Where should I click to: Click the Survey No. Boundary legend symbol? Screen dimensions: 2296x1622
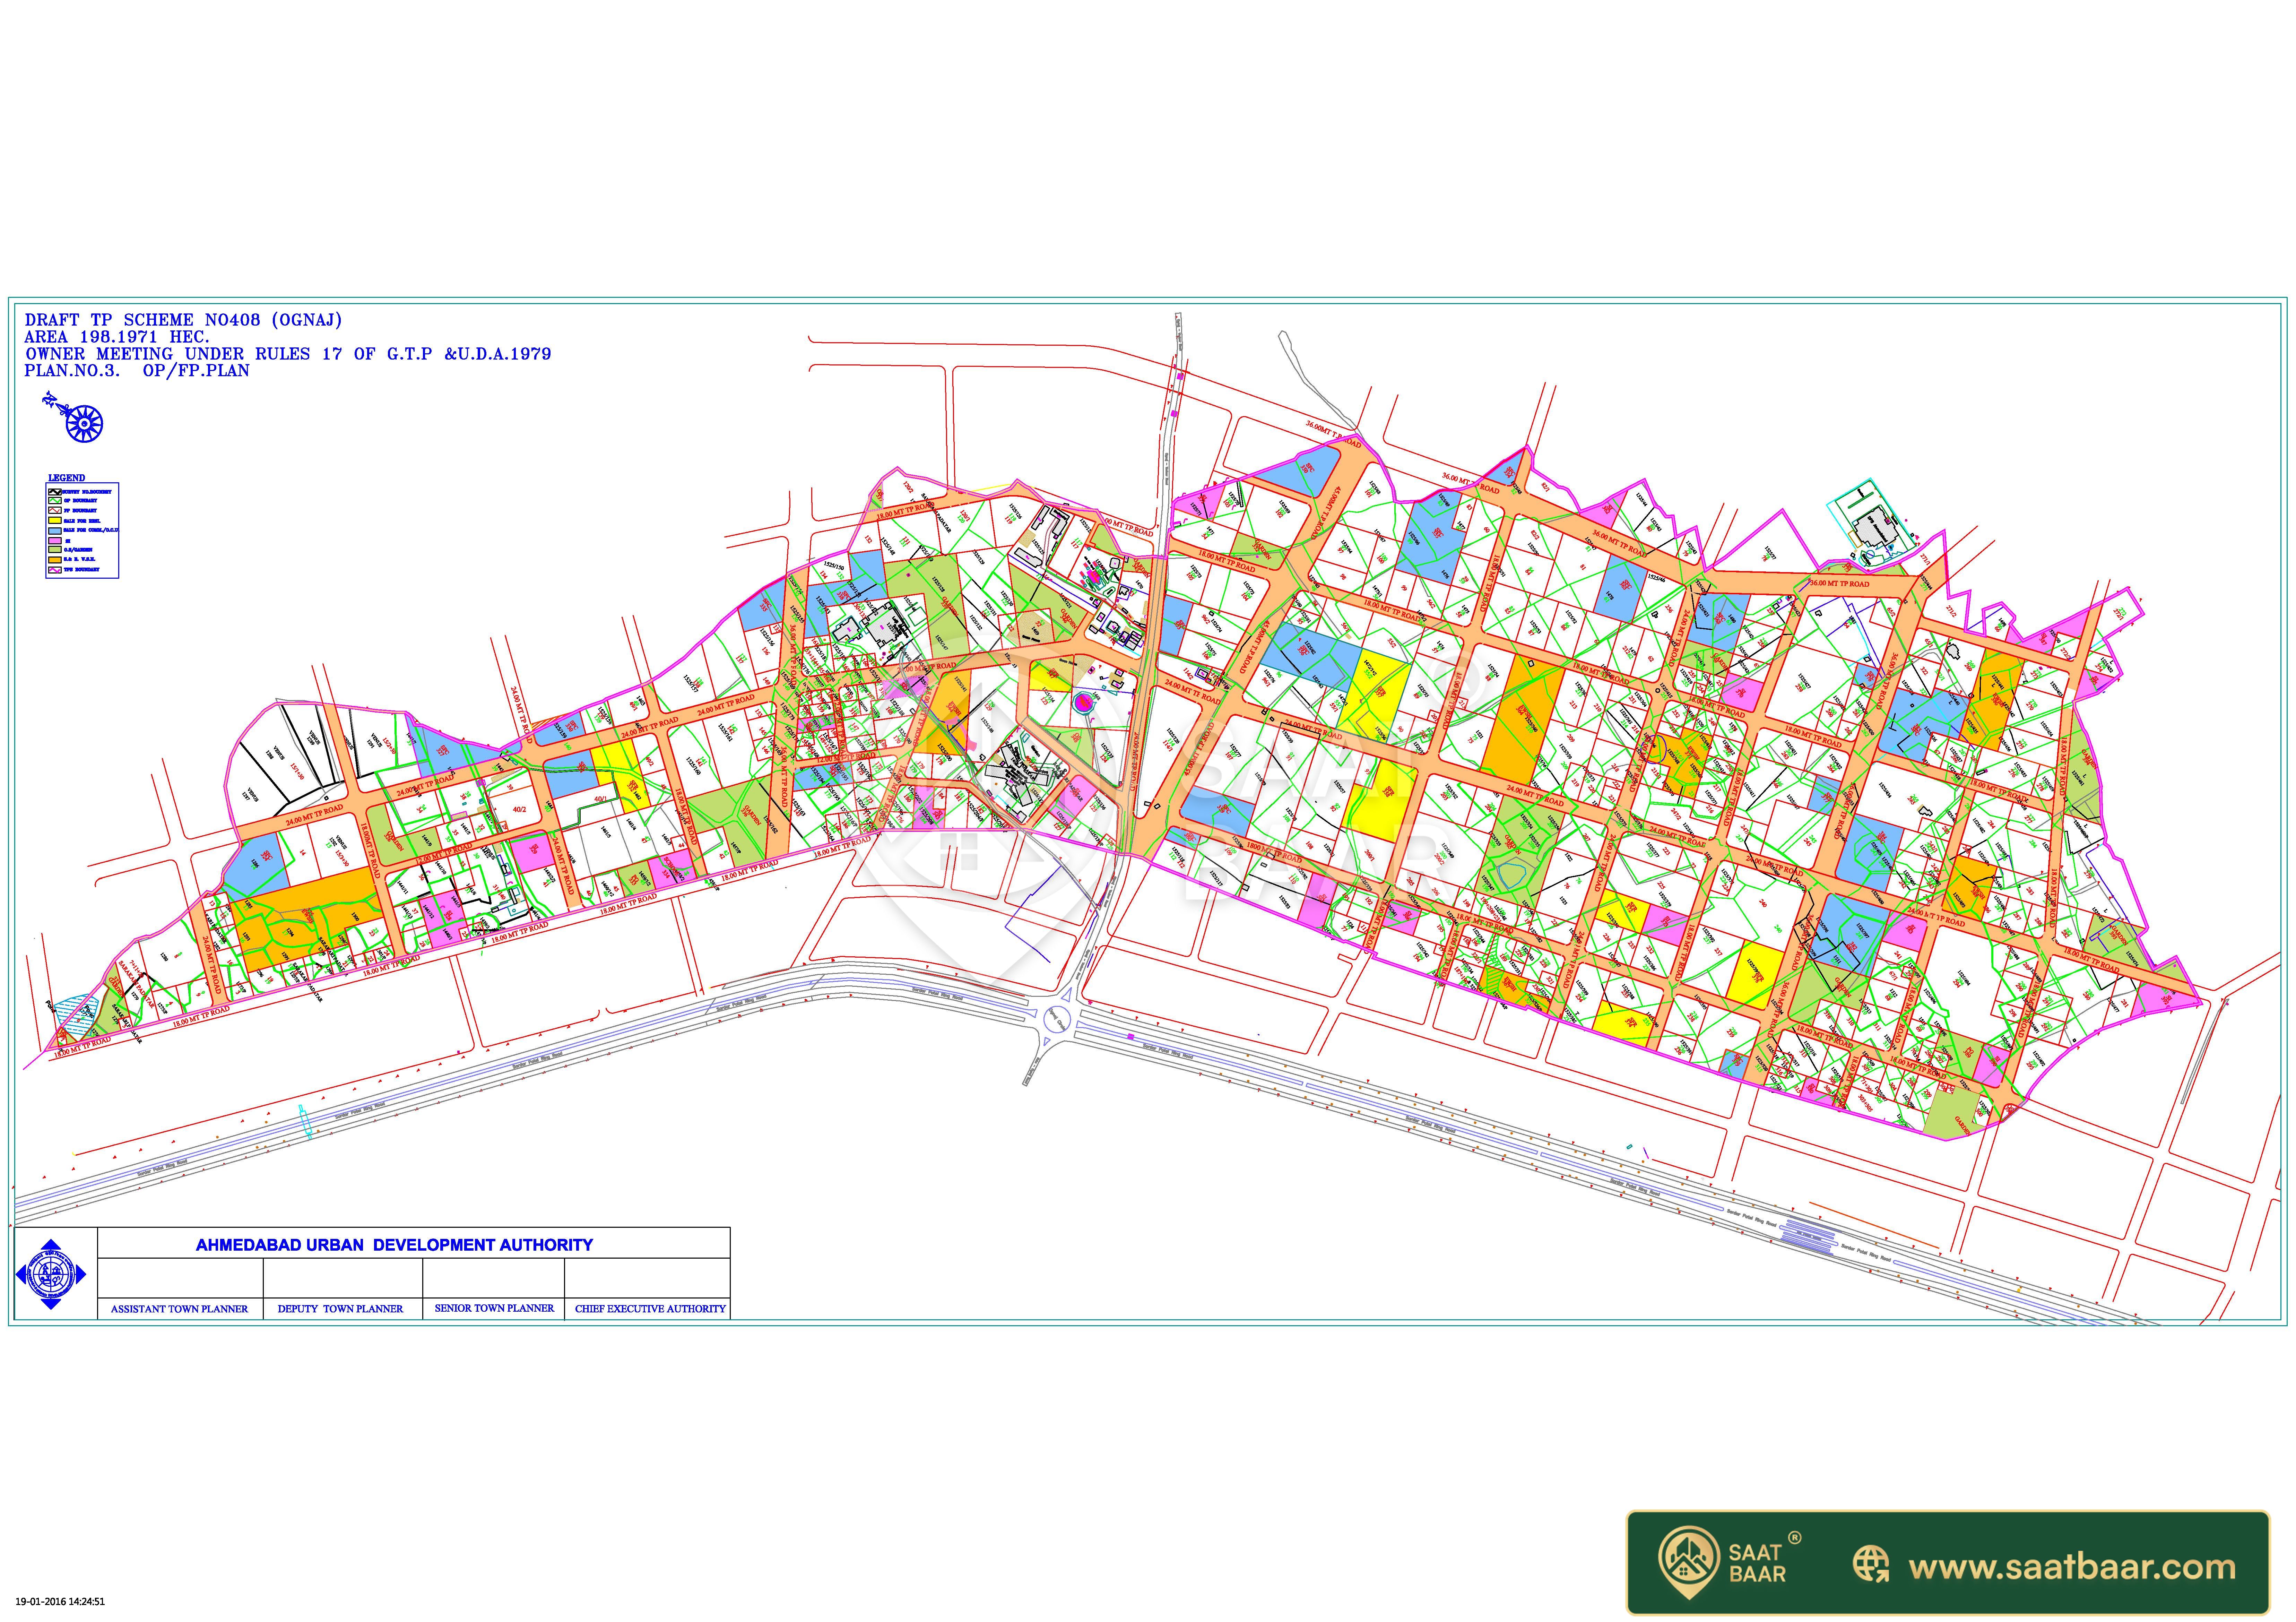(55, 492)
